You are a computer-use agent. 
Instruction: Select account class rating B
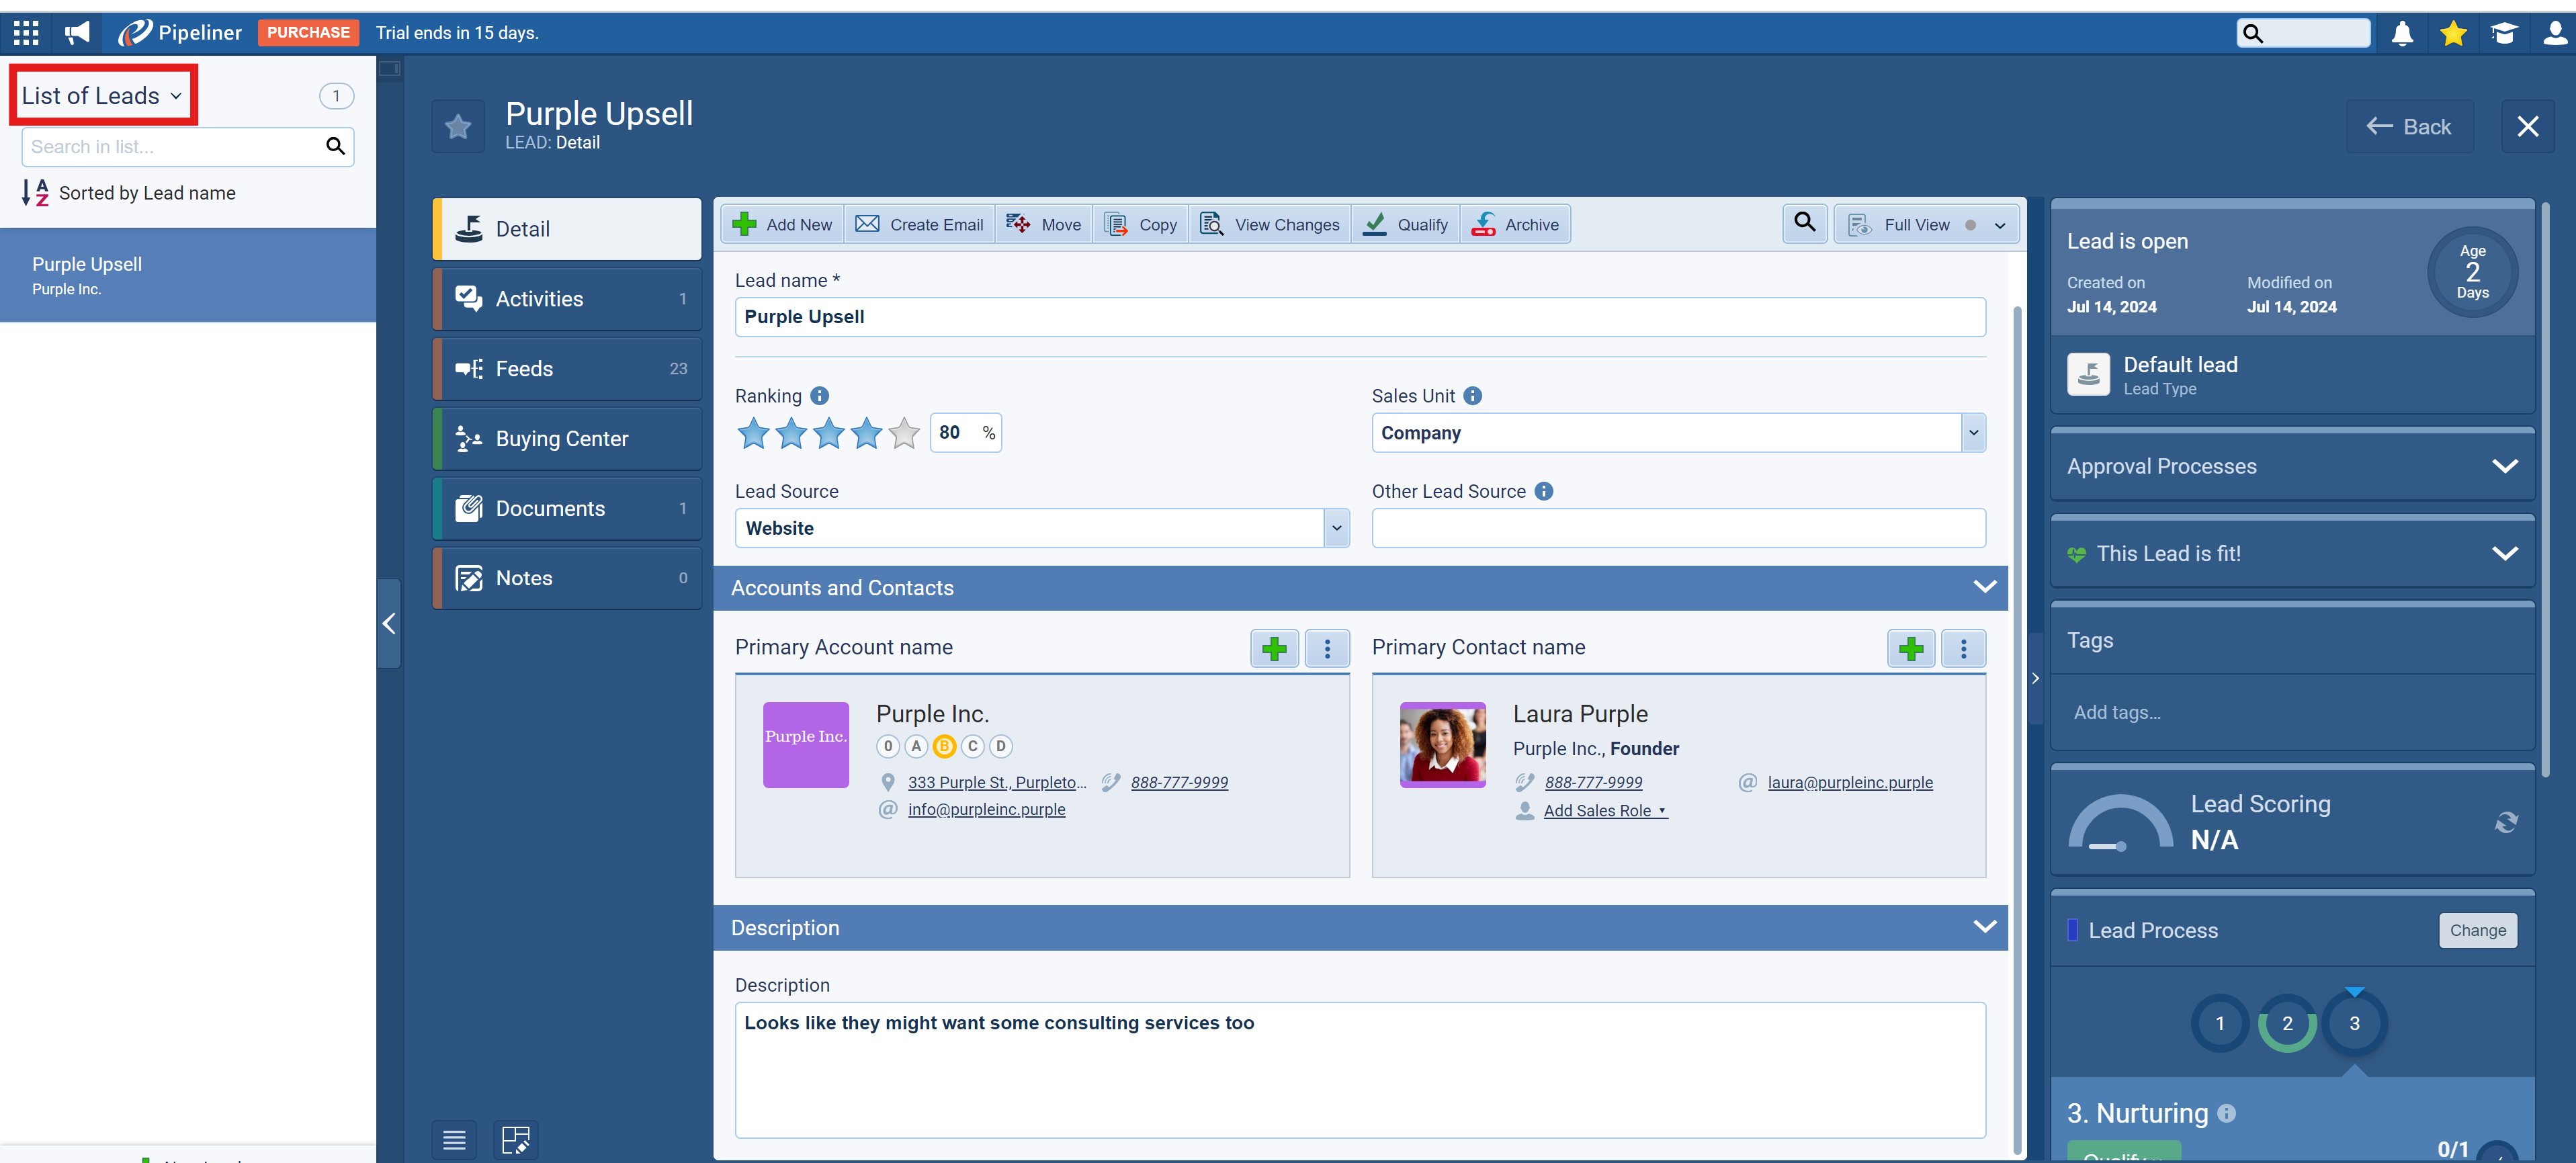coord(943,746)
